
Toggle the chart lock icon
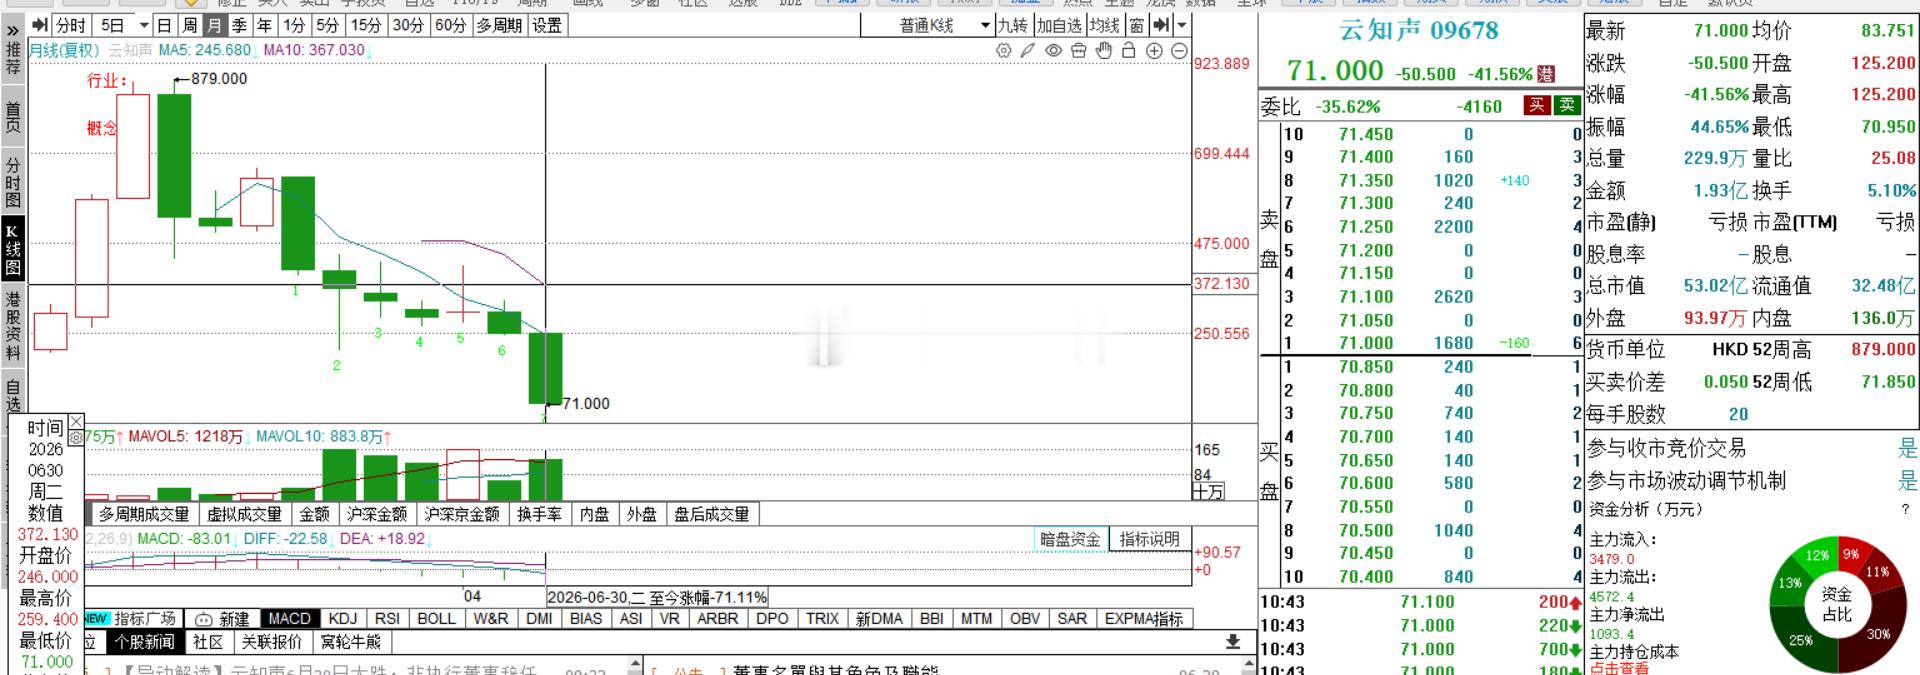pyautogui.click(x=1129, y=51)
